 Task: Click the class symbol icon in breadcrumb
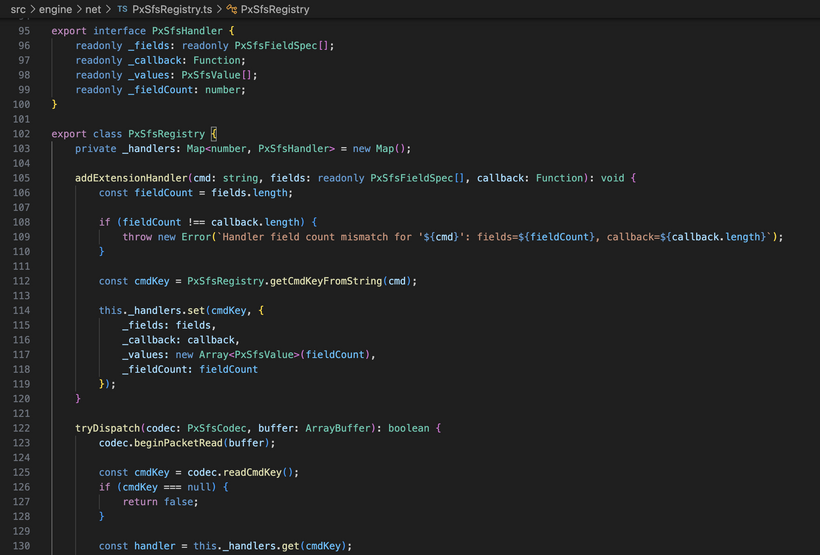click(231, 9)
